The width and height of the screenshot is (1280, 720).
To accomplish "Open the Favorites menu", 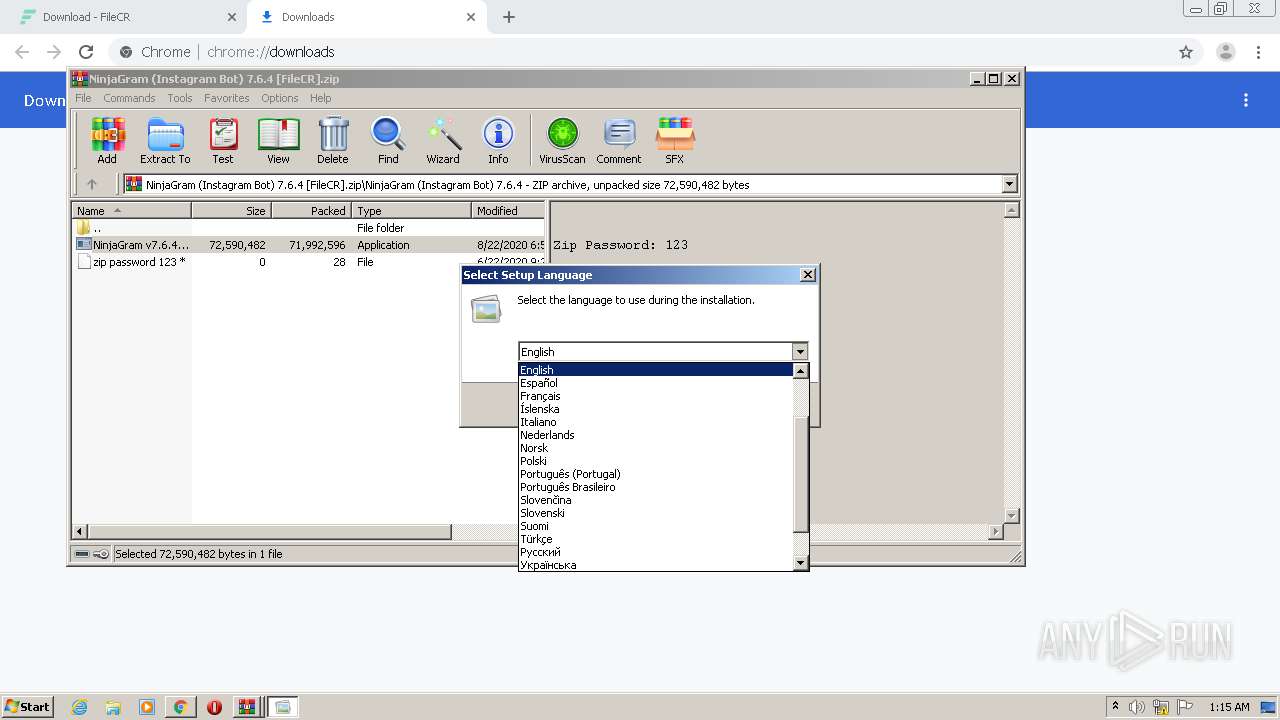I will tap(227, 98).
